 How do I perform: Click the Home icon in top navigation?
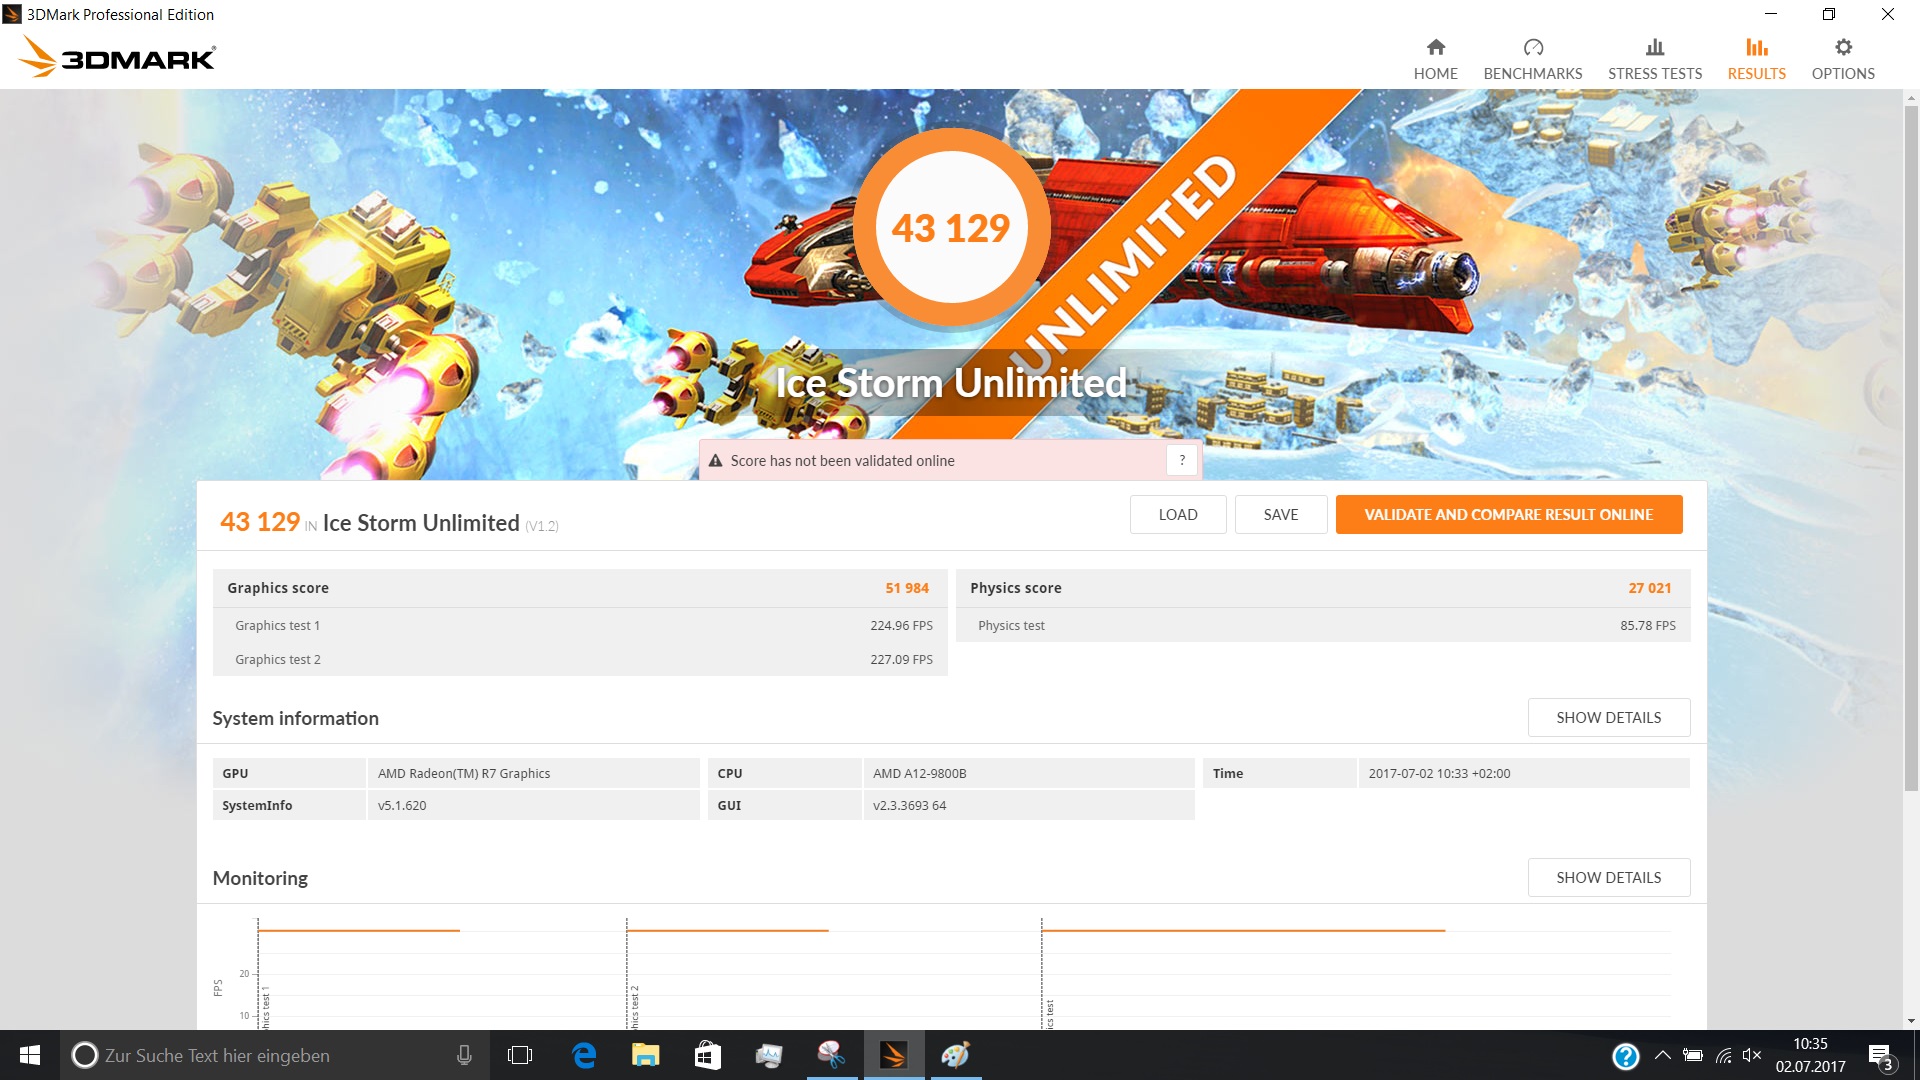(x=1435, y=47)
